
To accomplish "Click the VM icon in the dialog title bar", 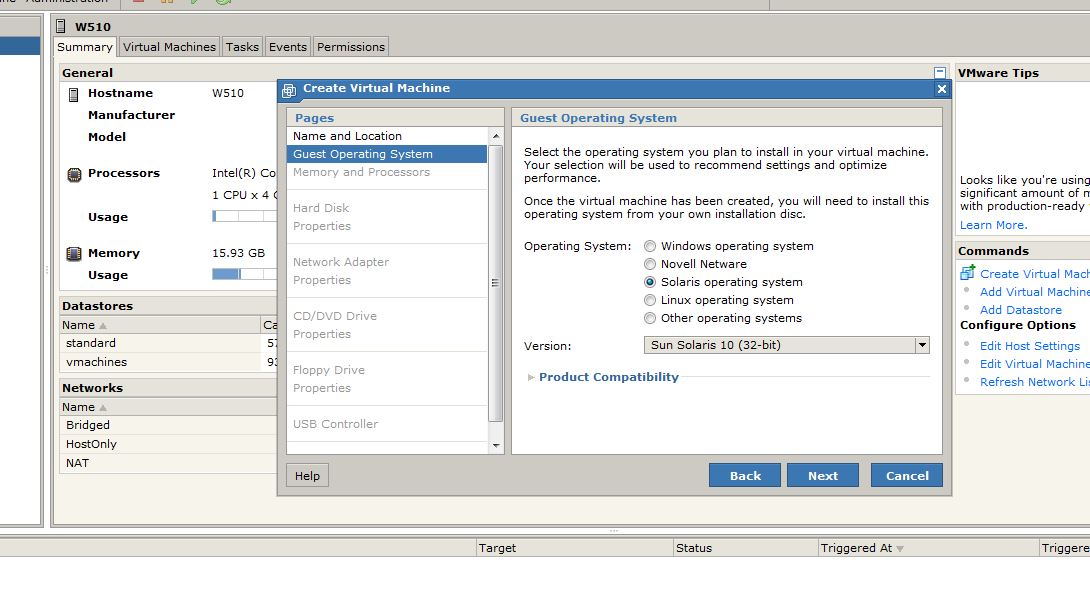I will coord(289,89).
